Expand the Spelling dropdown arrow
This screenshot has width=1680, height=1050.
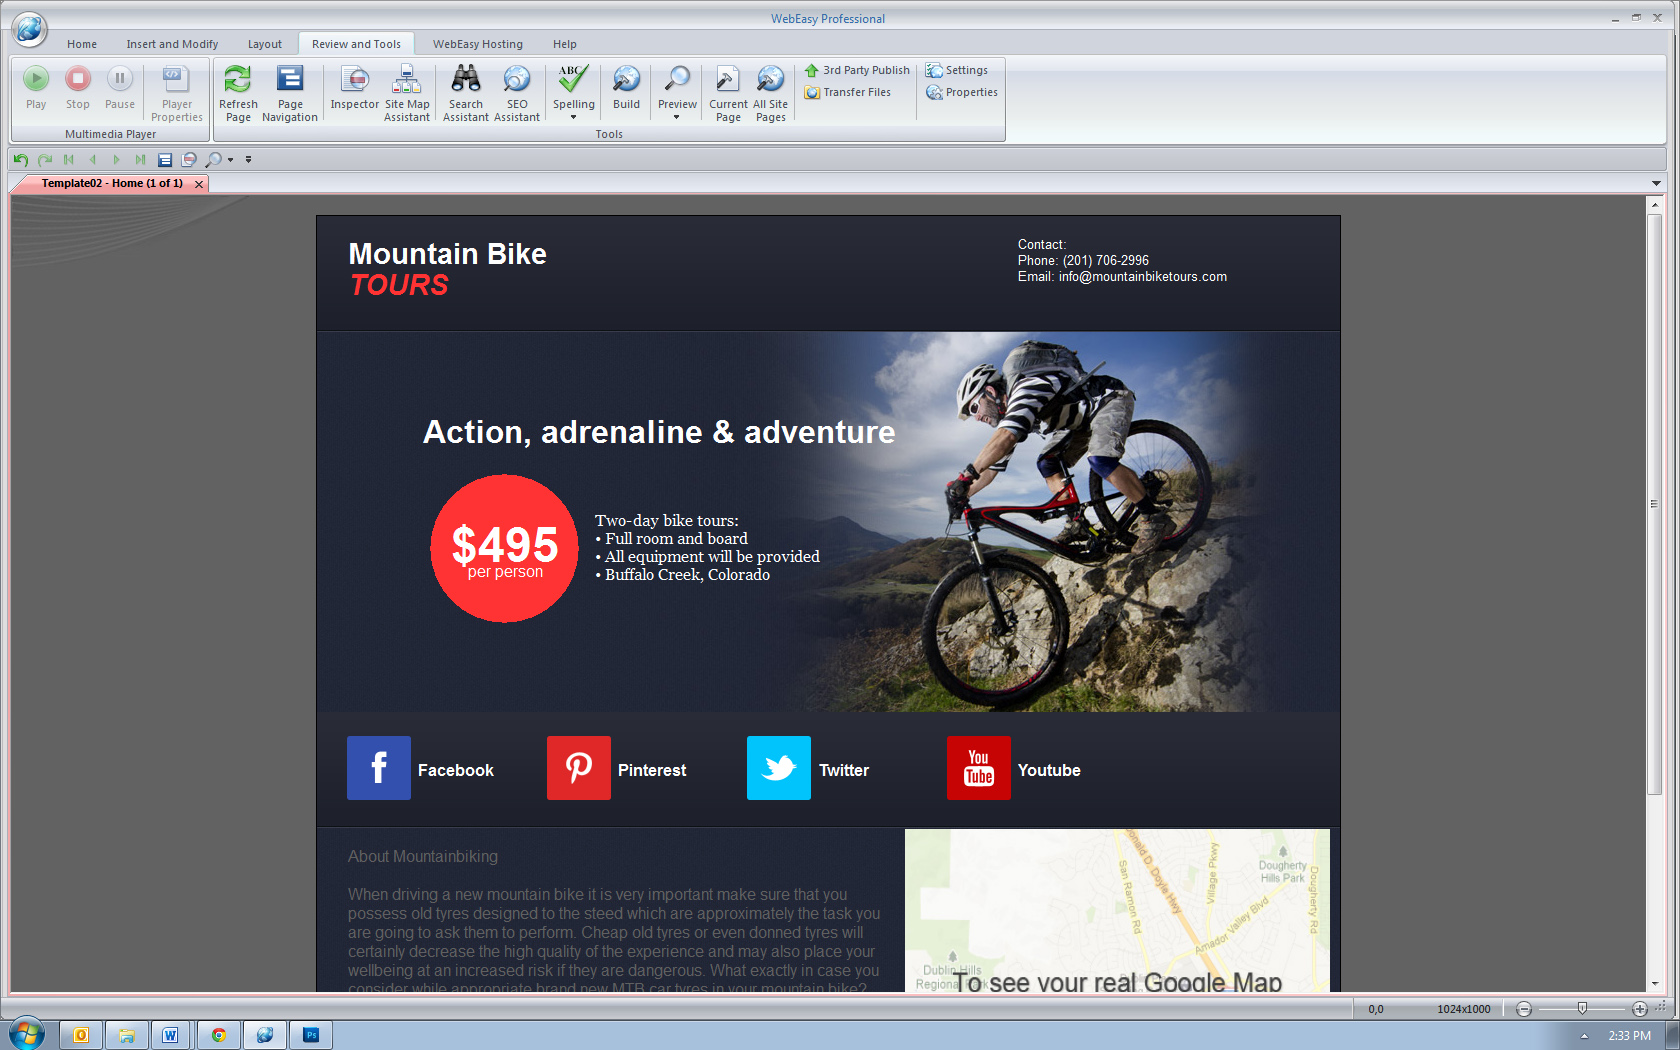pyautogui.click(x=574, y=118)
